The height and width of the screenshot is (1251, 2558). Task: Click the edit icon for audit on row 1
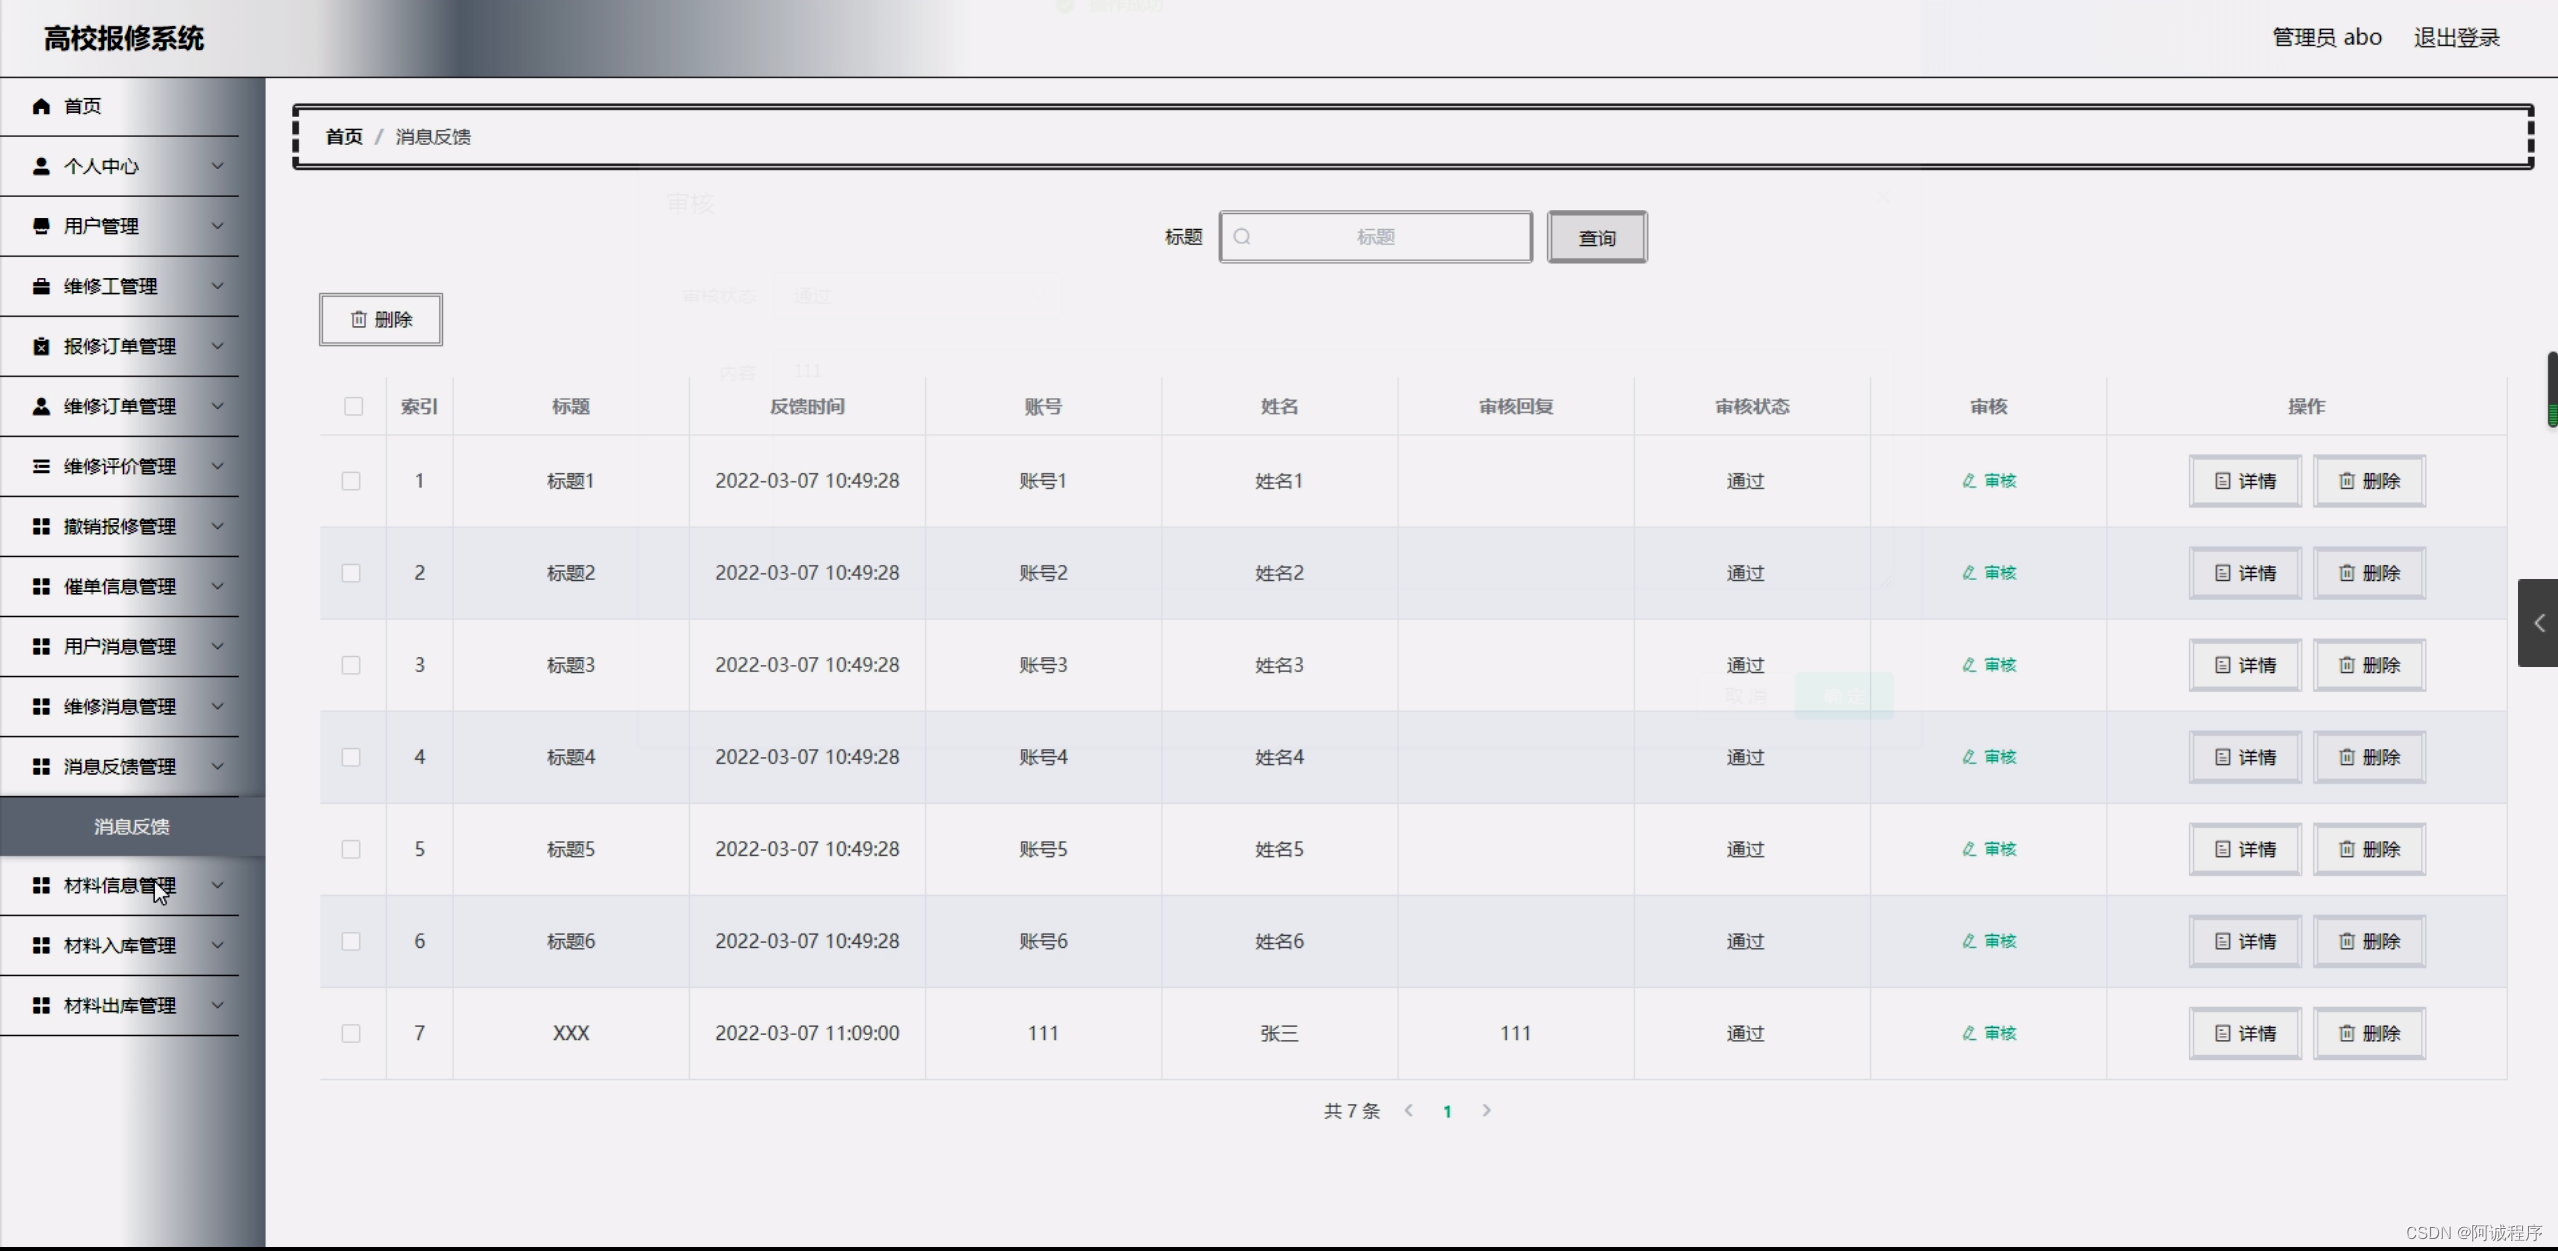1969,481
